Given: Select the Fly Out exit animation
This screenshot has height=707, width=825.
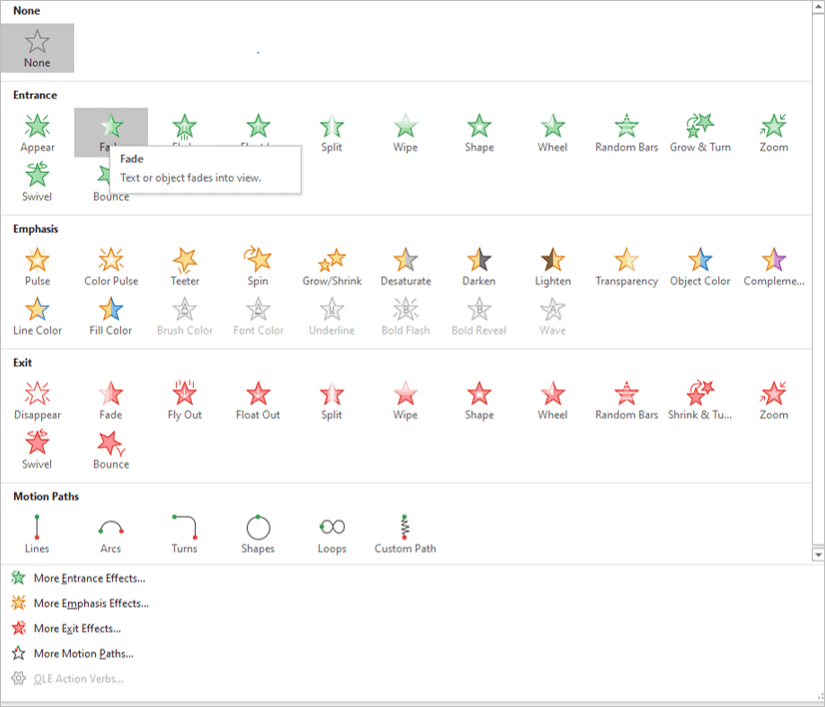Looking at the screenshot, I should point(185,400).
